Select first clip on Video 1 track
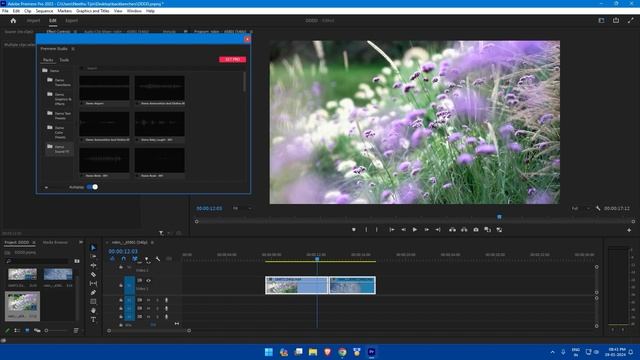 point(297,285)
